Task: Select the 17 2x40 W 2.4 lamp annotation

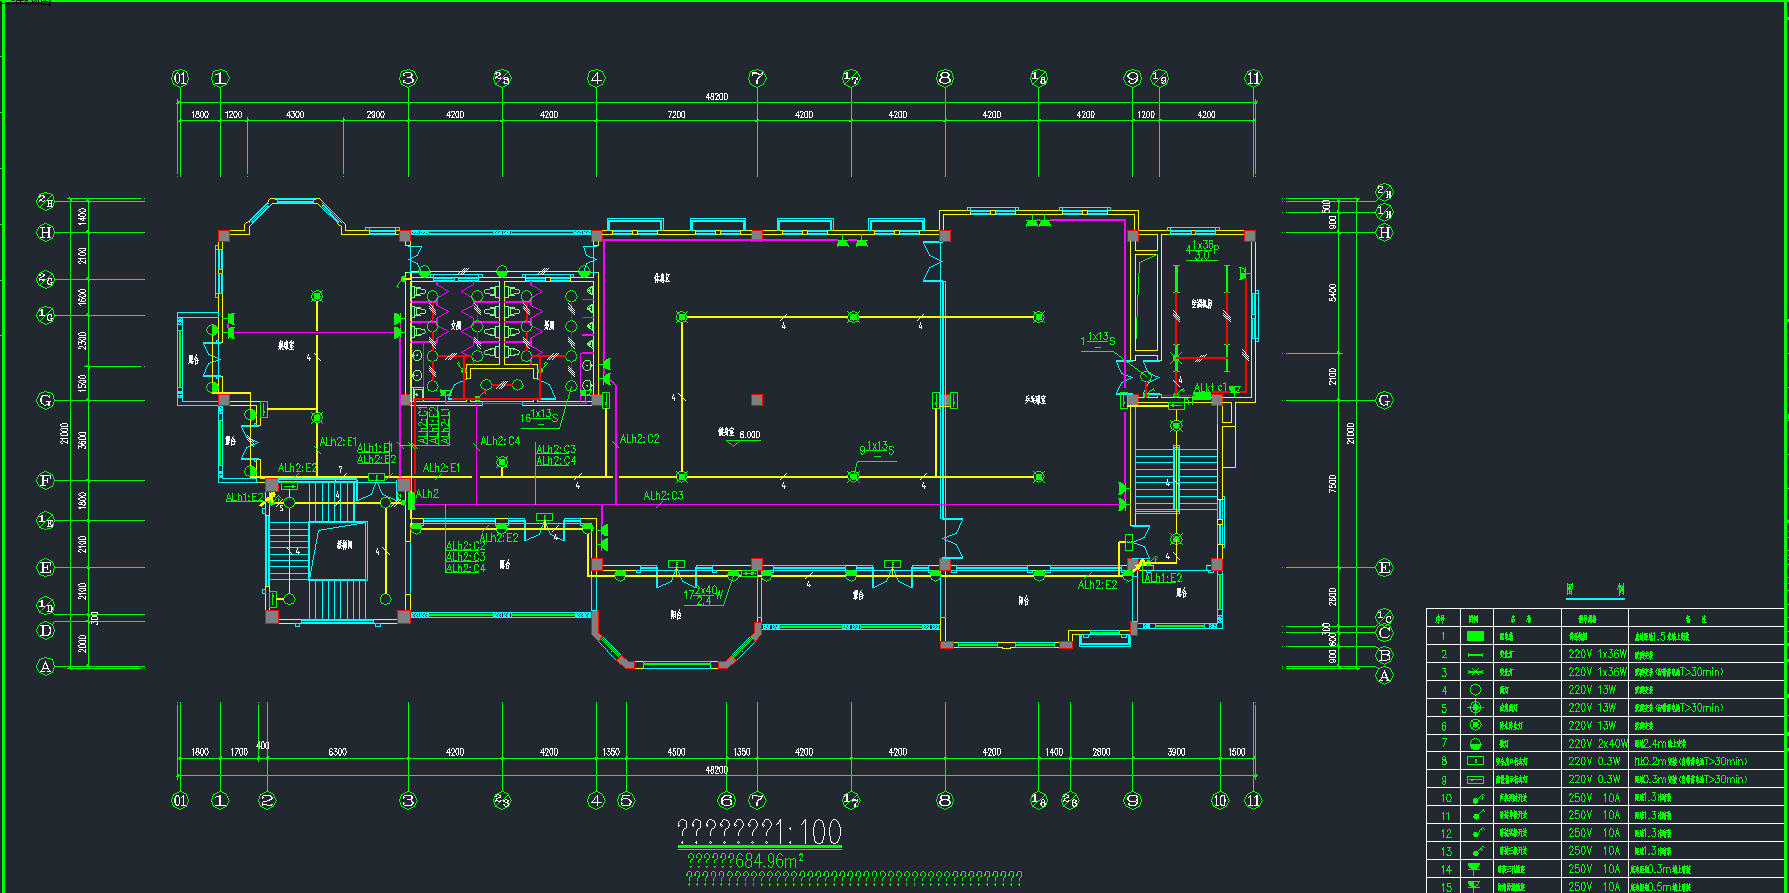Action: click(x=704, y=595)
